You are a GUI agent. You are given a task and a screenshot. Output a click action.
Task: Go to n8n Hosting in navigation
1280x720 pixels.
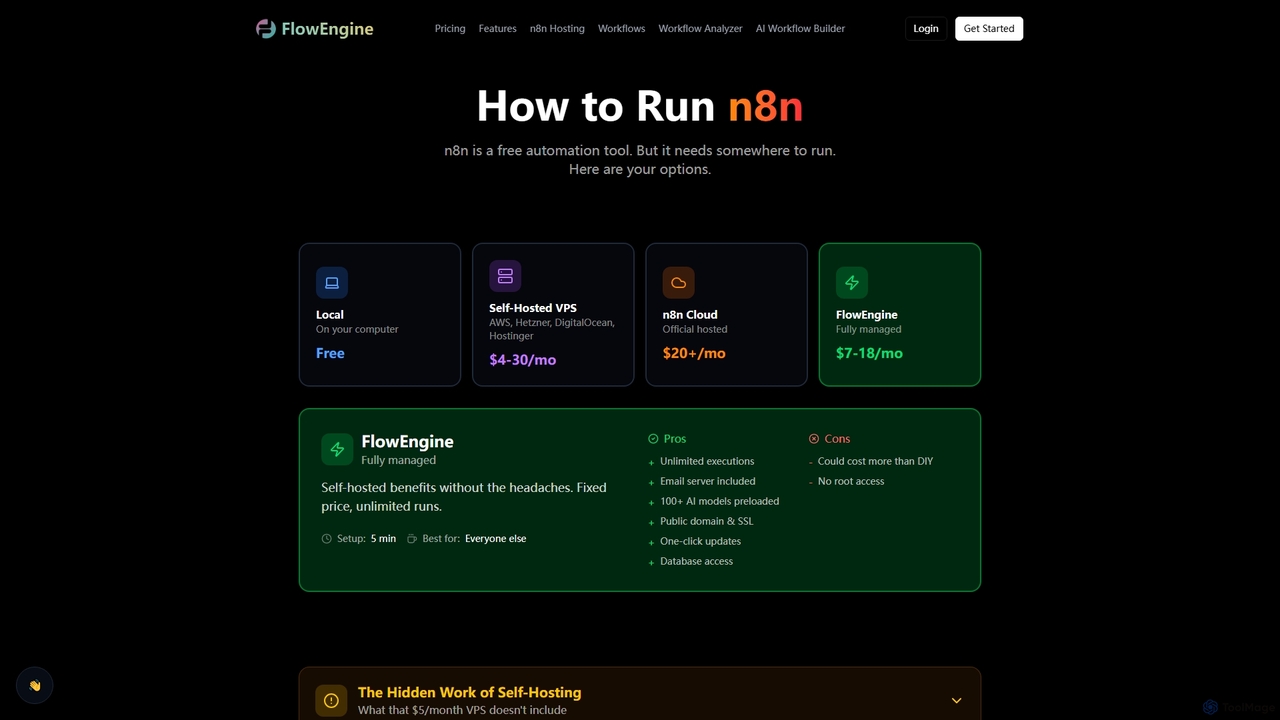(x=557, y=29)
